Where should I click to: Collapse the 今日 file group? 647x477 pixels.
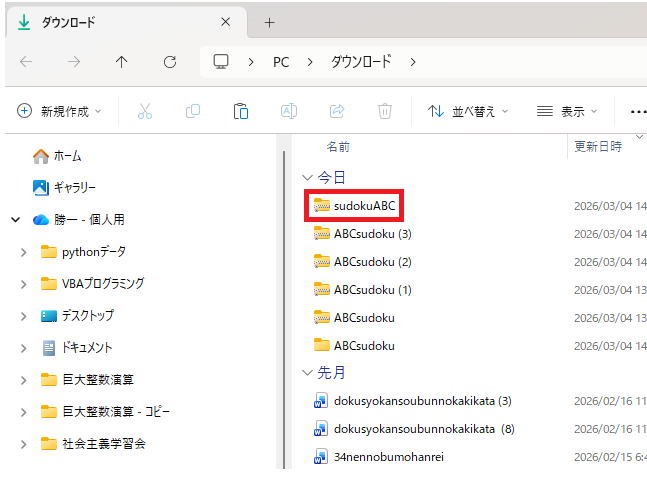pyautogui.click(x=307, y=177)
